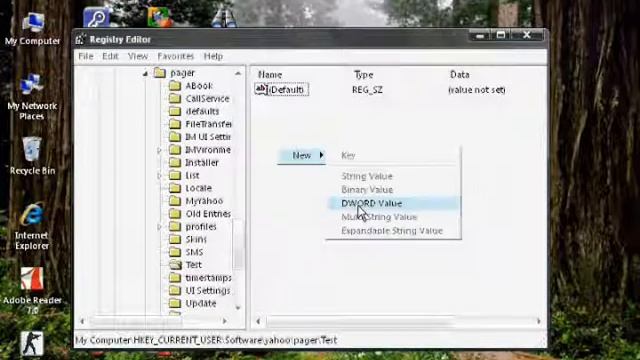
Task: Select the (Default) value name
Action: click(x=288, y=90)
